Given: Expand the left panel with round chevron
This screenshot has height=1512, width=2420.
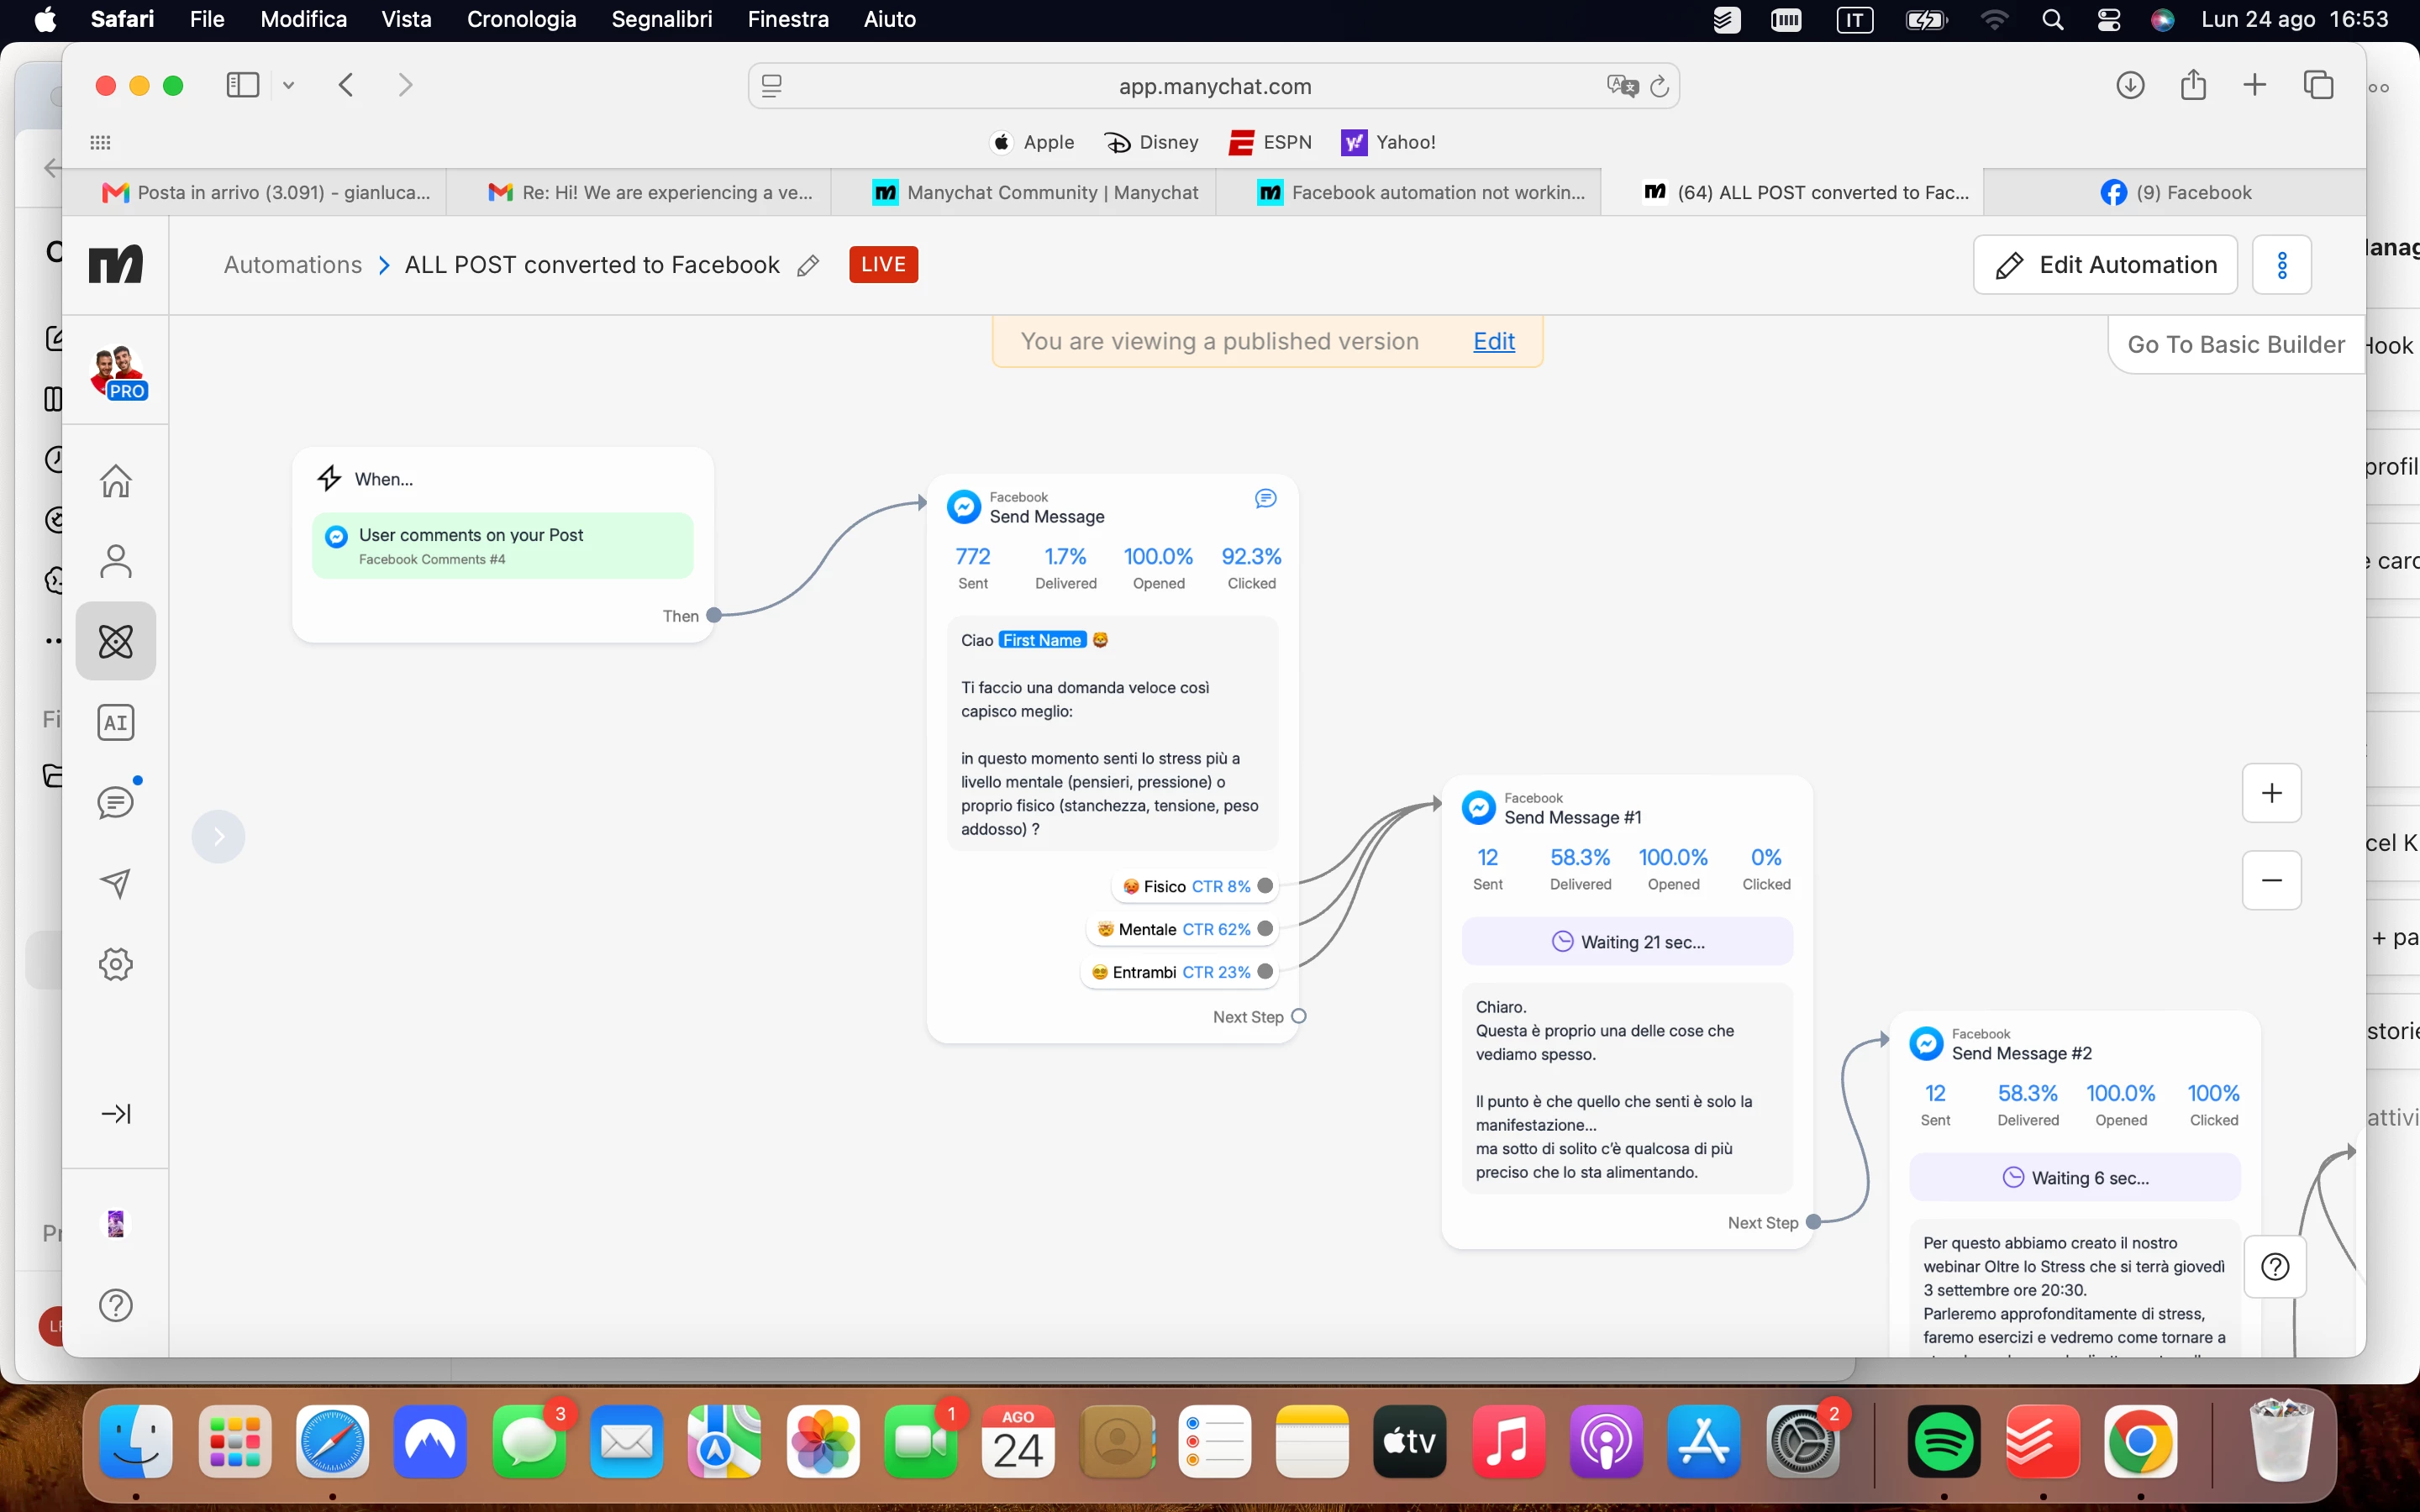Looking at the screenshot, I should pyautogui.click(x=218, y=836).
